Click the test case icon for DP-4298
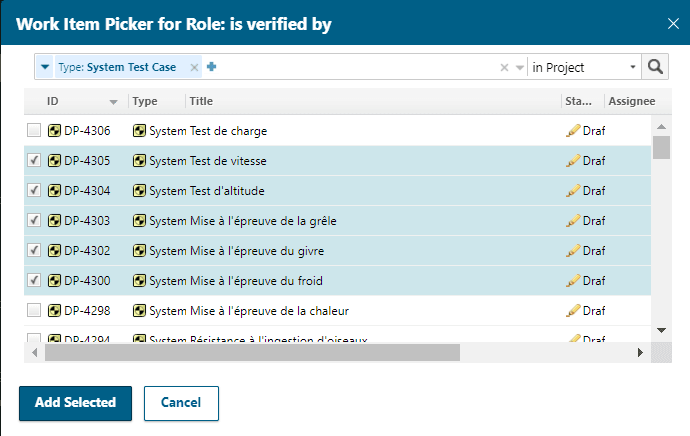This screenshot has height=436, width=690. tap(55, 310)
